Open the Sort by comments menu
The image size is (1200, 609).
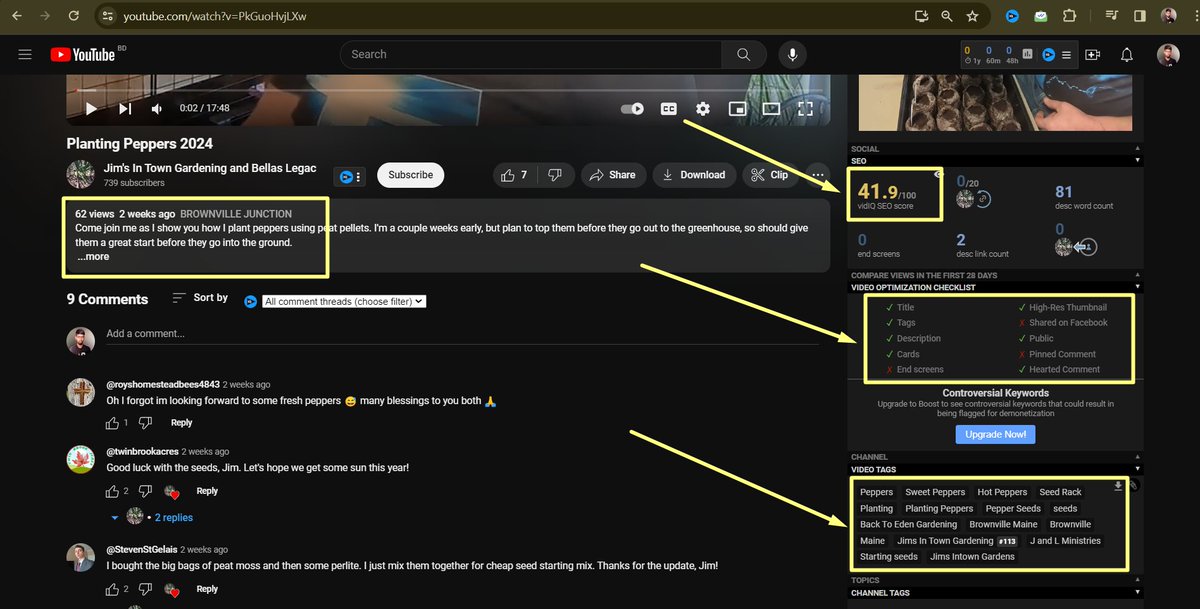click(x=200, y=298)
